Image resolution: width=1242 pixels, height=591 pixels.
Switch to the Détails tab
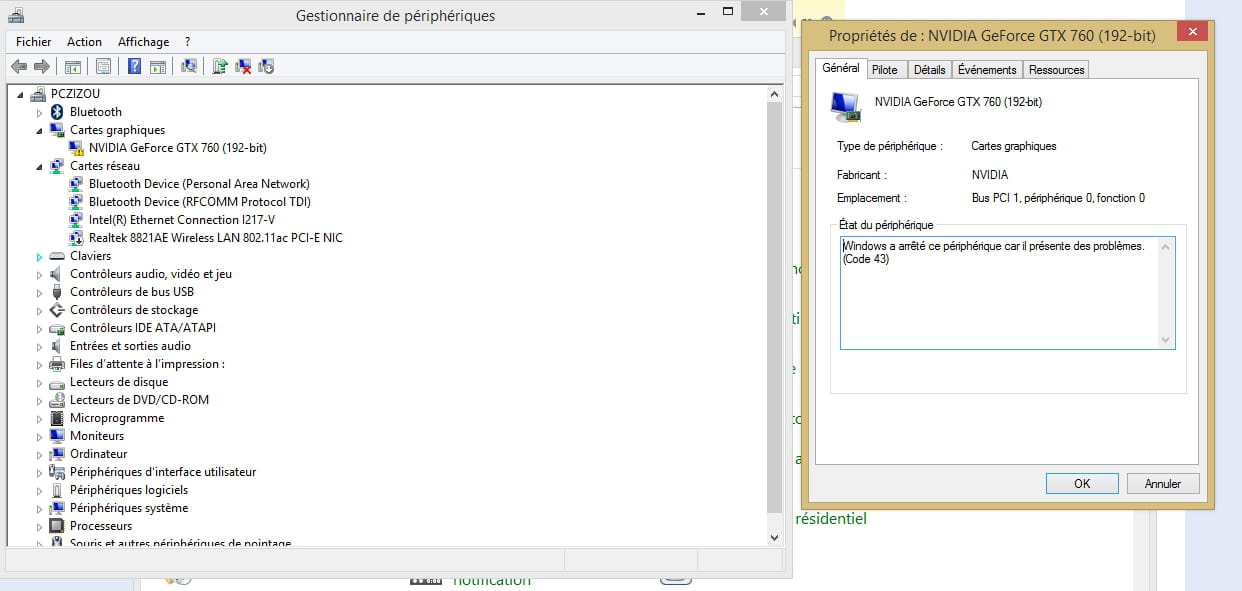pos(929,69)
